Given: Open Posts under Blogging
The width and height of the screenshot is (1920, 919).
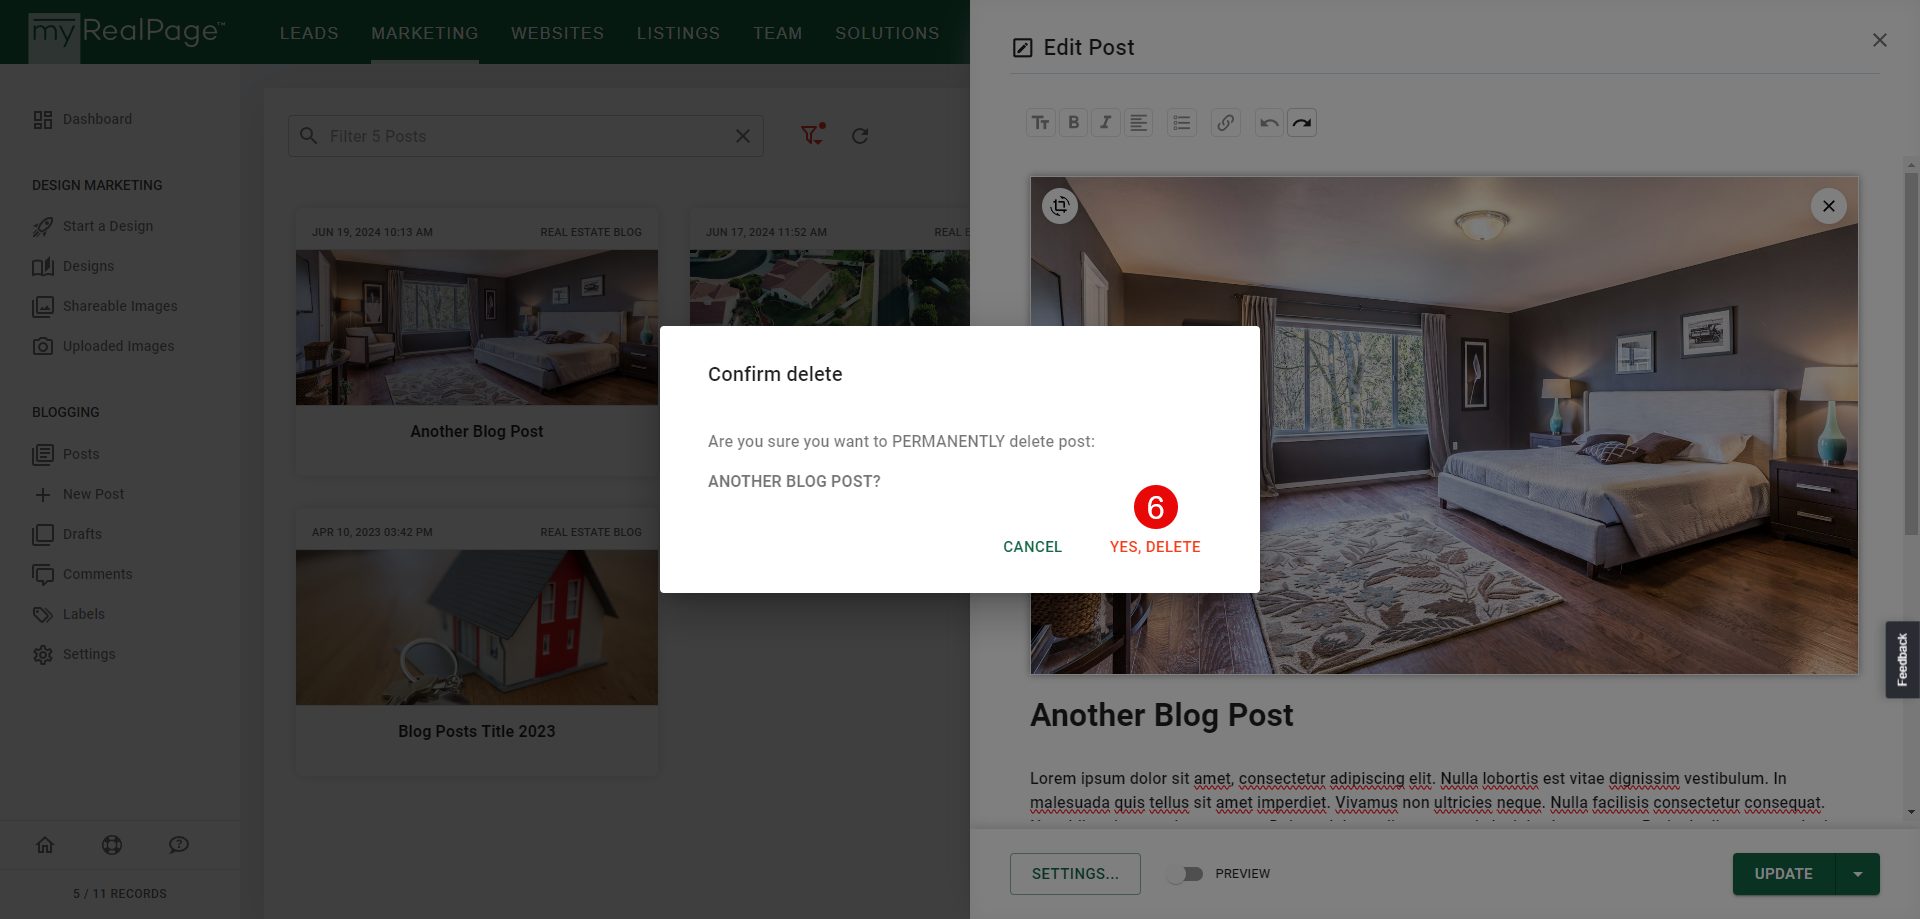Looking at the screenshot, I should [66, 454].
